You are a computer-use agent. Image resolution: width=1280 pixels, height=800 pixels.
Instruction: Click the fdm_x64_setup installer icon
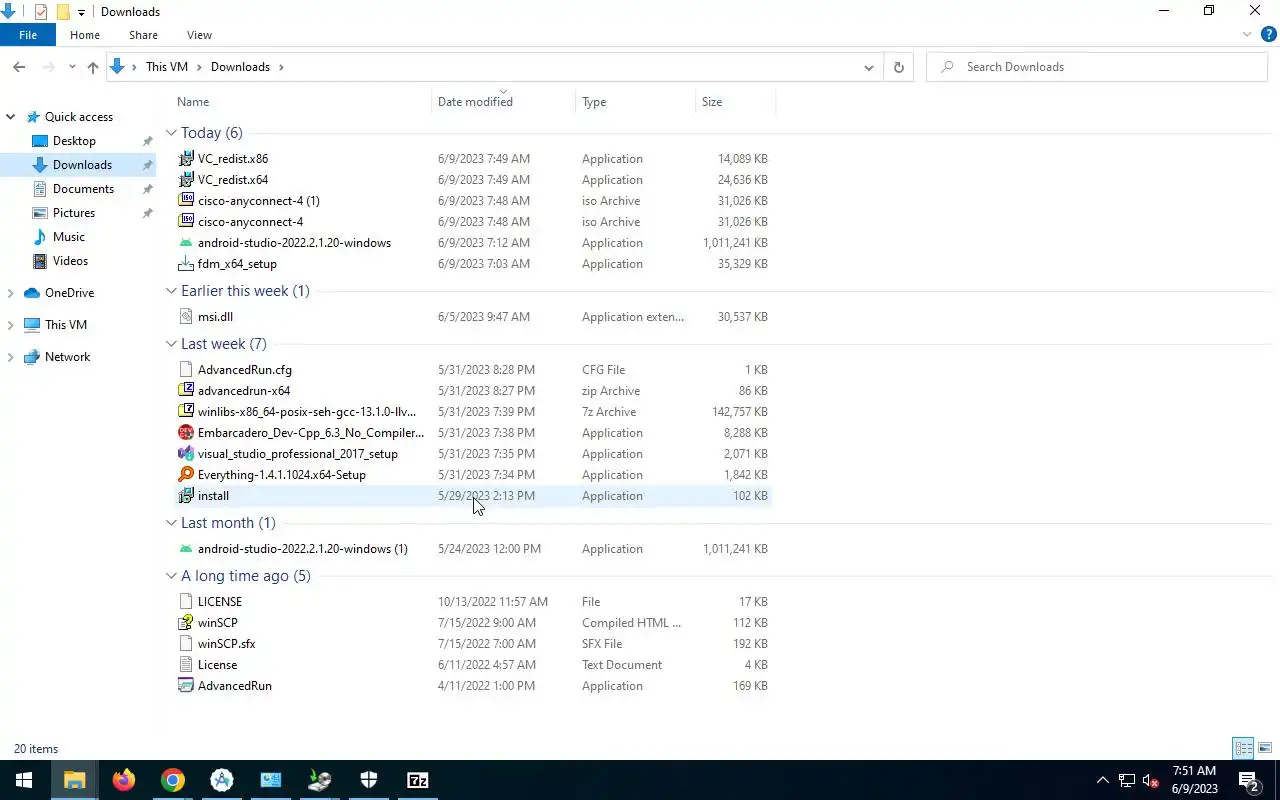(x=186, y=264)
